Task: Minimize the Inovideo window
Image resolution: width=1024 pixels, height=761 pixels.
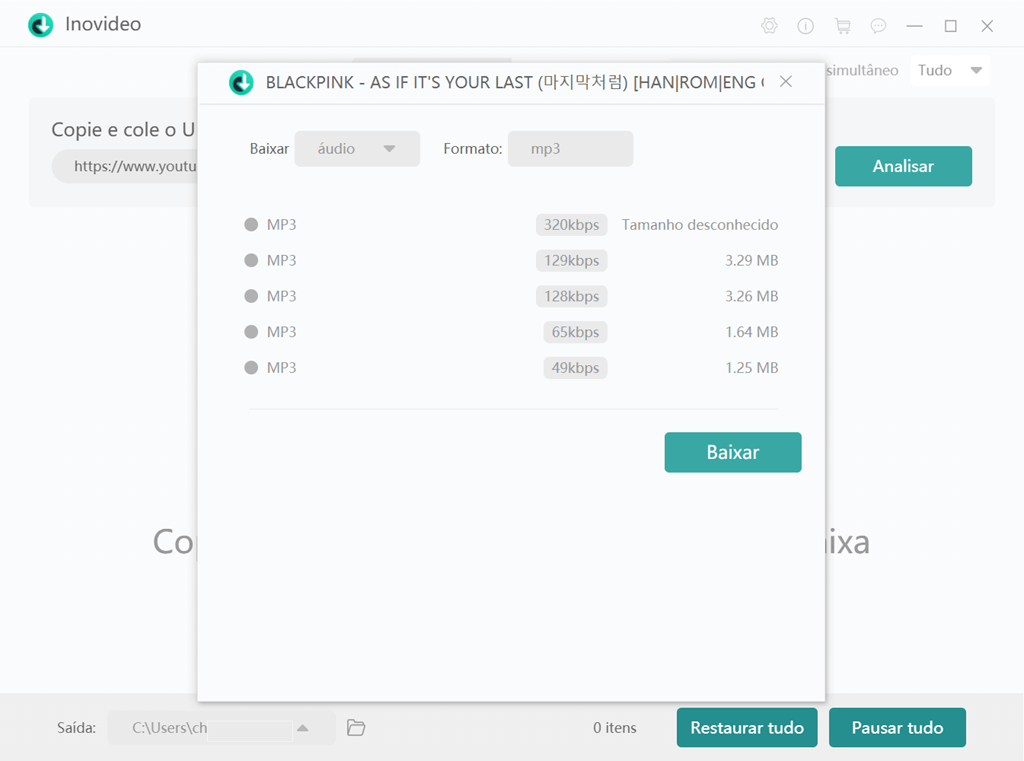Action: point(914,25)
